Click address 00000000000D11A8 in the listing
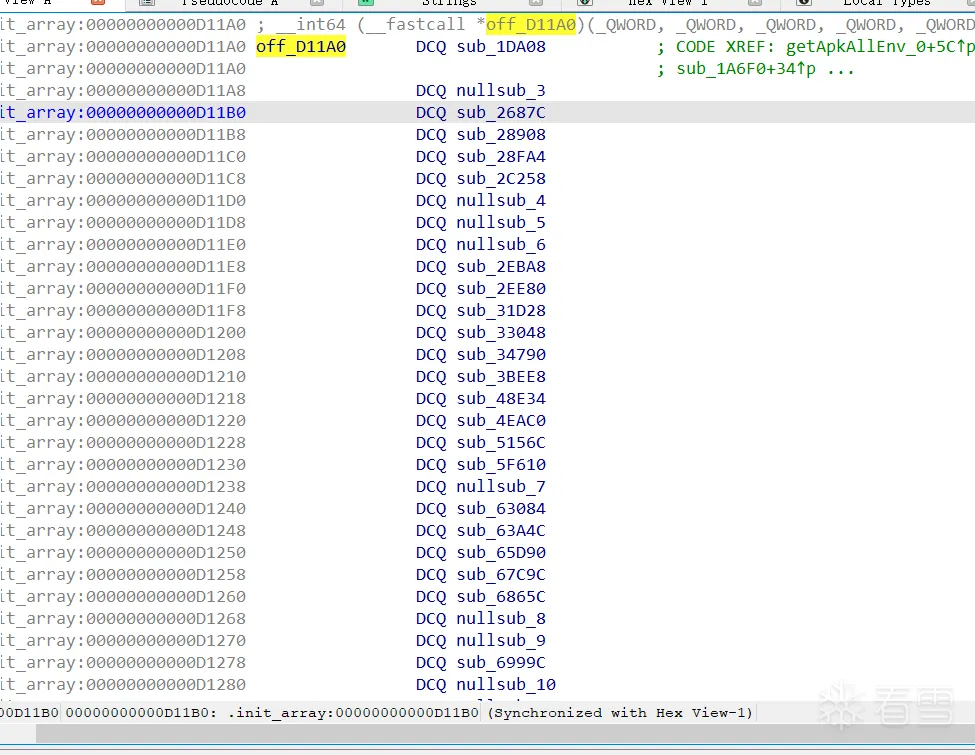Viewport: 975px width, 755px height. [x=166, y=91]
